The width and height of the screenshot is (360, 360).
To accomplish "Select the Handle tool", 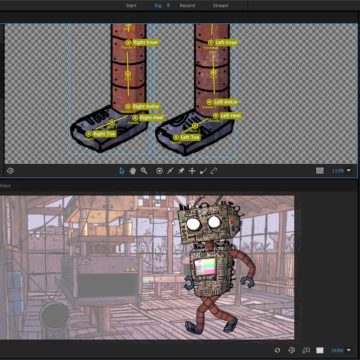I will pos(160,171).
